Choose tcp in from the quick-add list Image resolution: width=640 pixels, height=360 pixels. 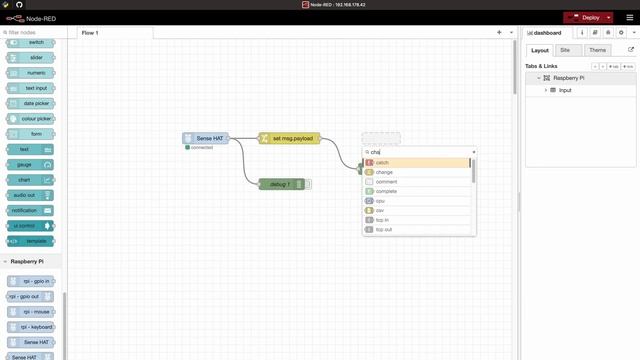click(x=417, y=220)
